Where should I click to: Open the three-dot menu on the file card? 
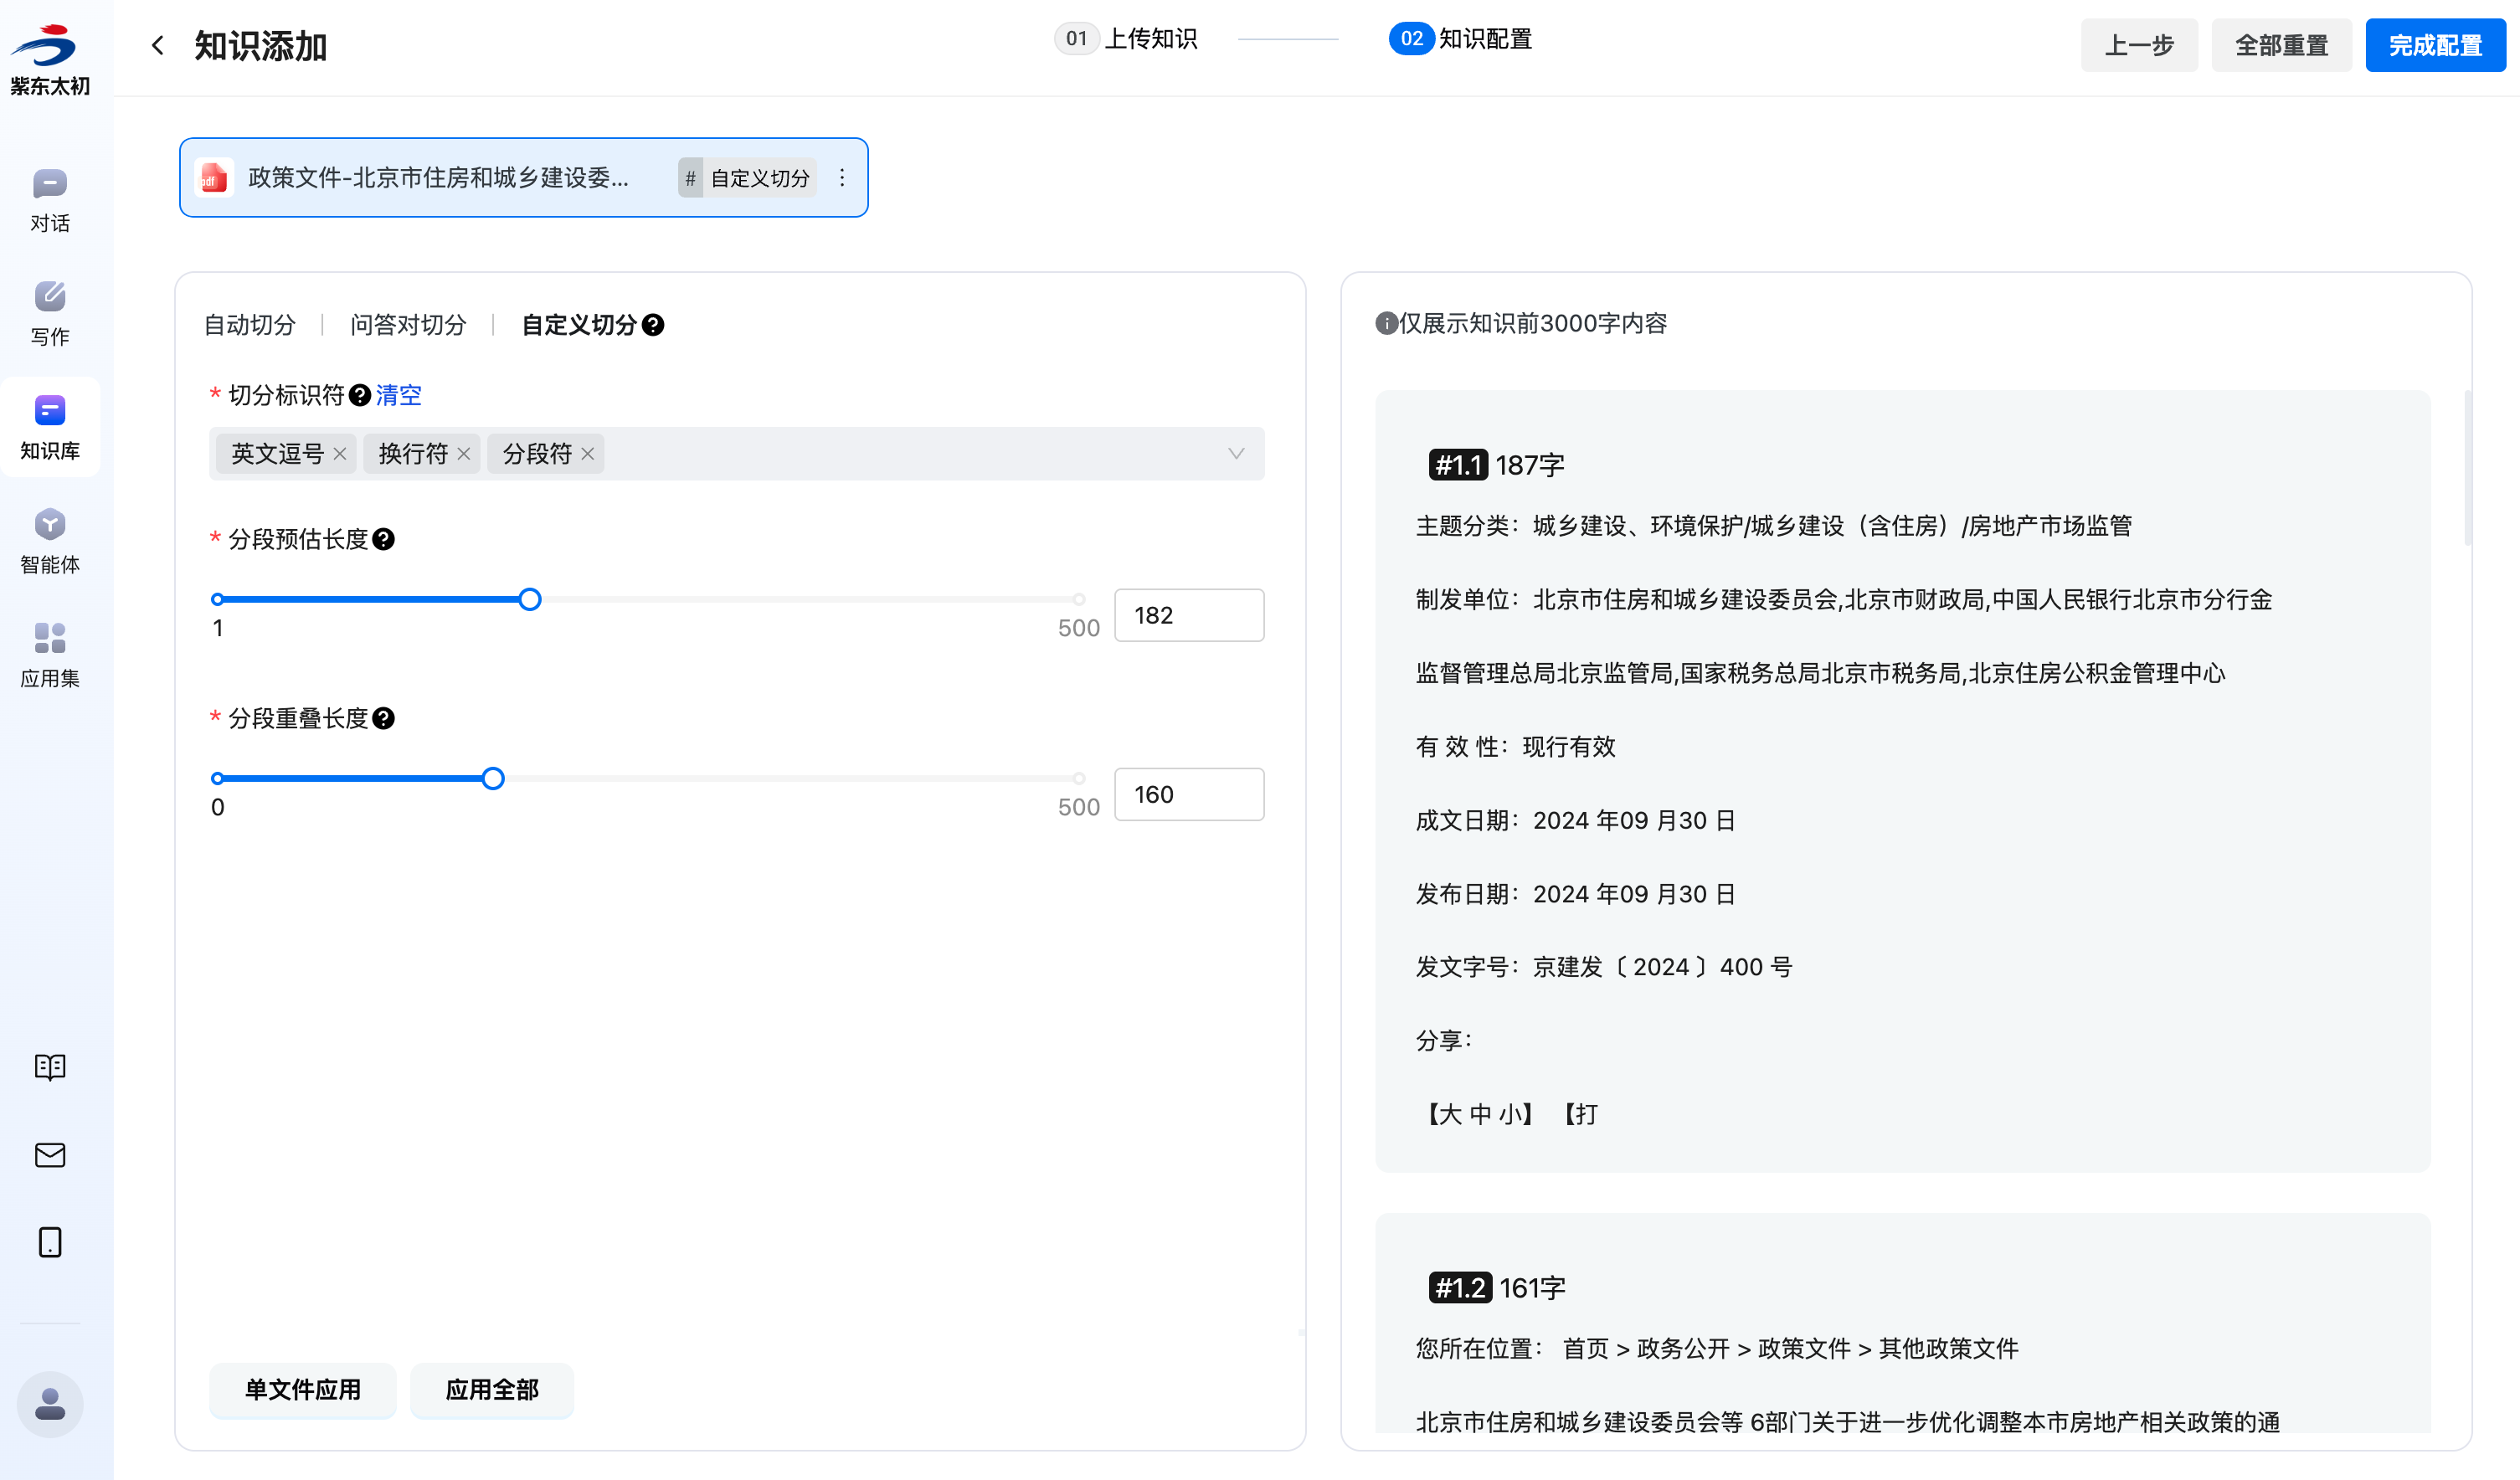(842, 178)
